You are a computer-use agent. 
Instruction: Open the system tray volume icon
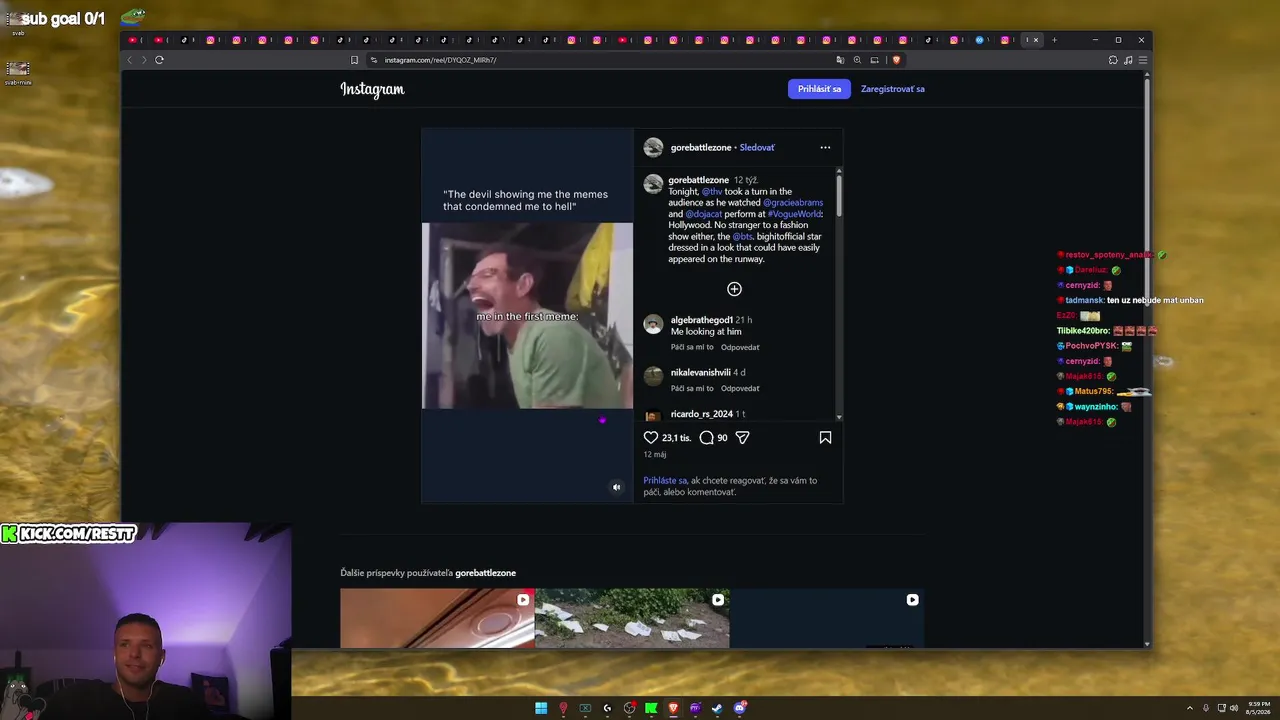pos(1233,708)
